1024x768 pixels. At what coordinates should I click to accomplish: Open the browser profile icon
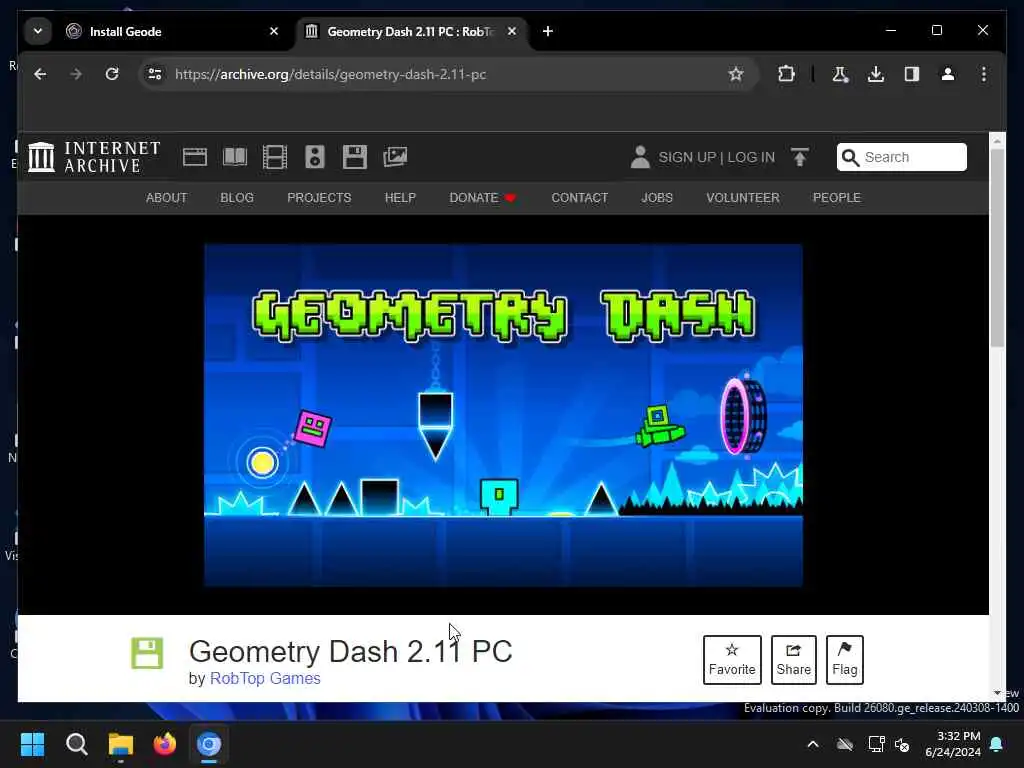tap(948, 74)
